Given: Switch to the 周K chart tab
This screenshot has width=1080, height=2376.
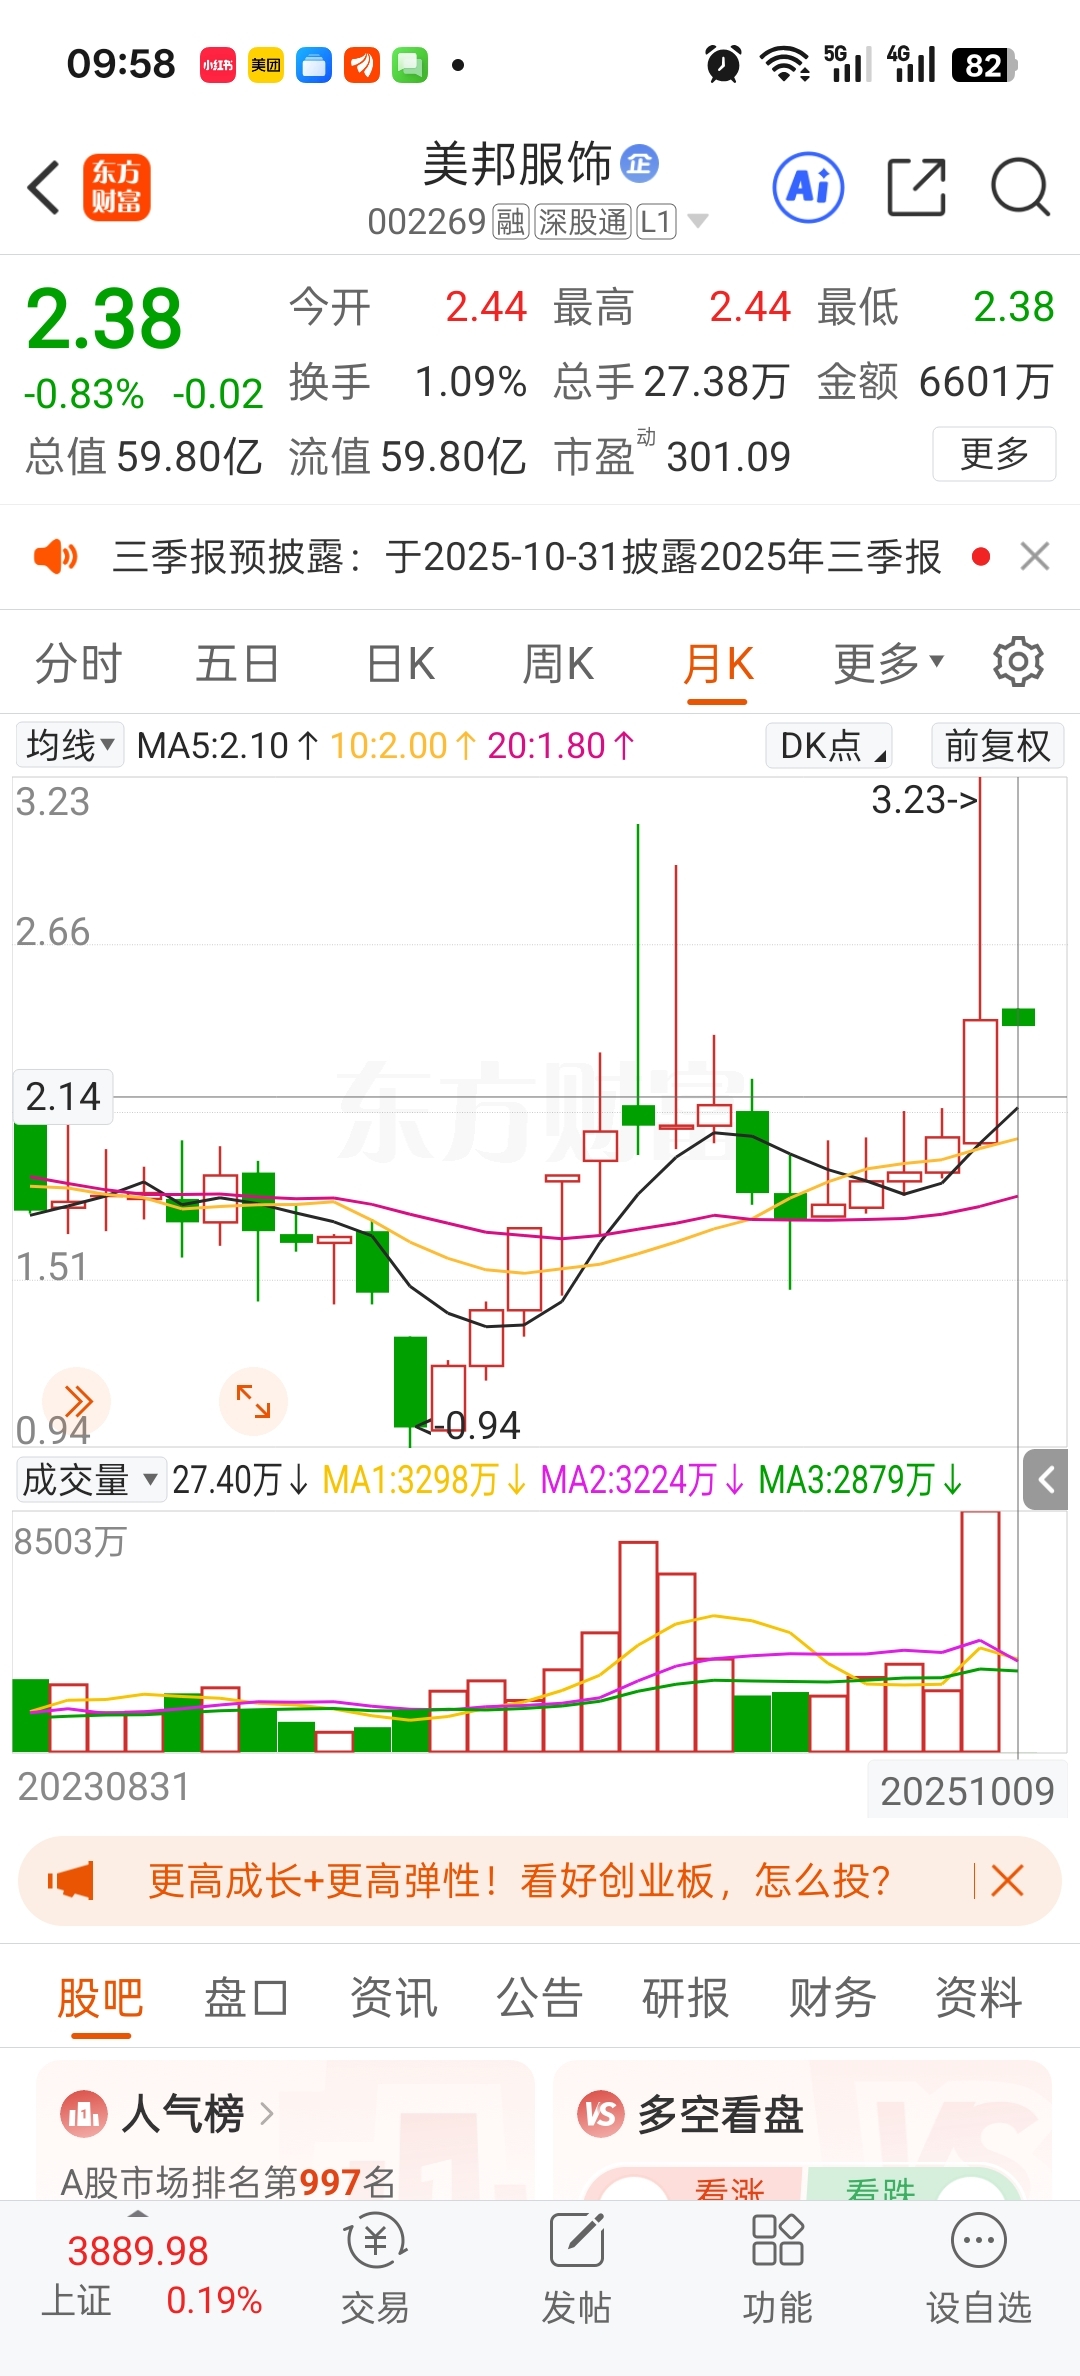Looking at the screenshot, I should pos(558,663).
